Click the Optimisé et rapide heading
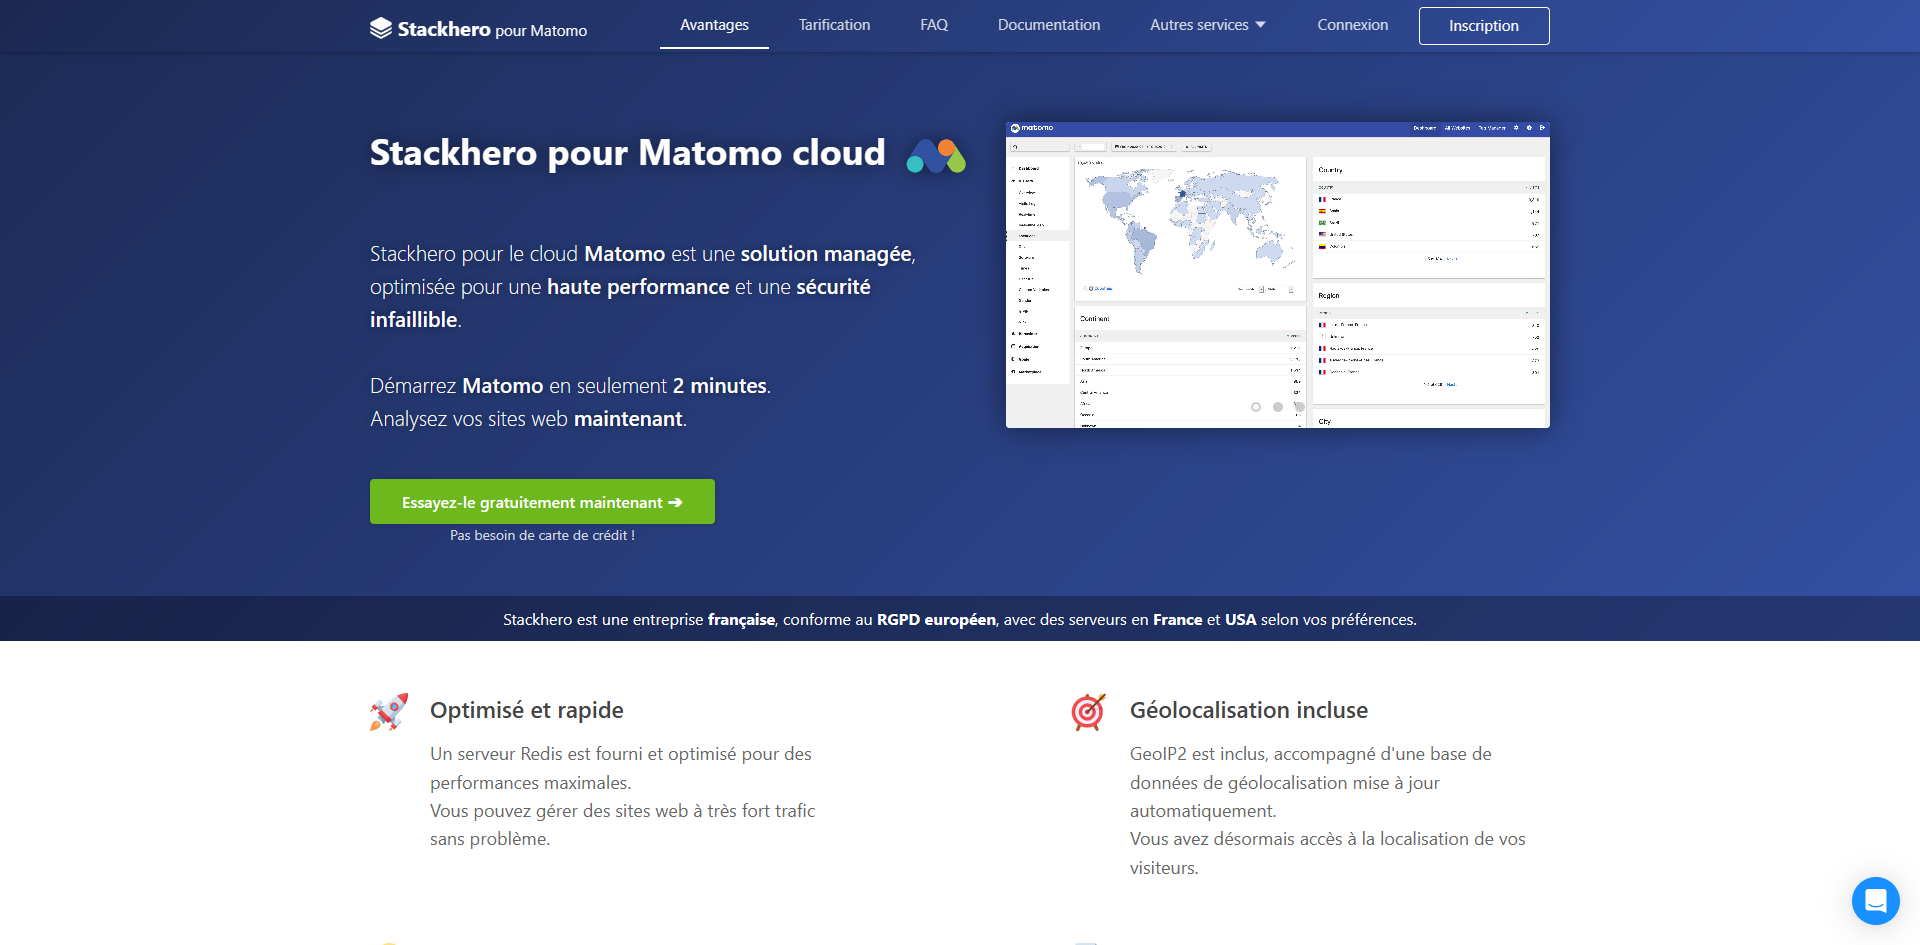This screenshot has width=1920, height=945. pos(527,710)
